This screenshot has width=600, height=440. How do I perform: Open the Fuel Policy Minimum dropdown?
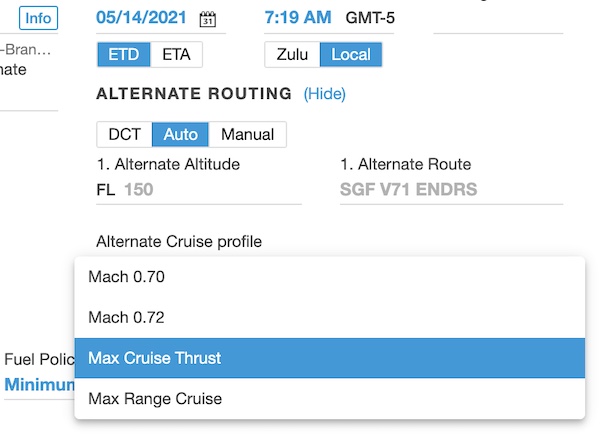tap(40, 385)
